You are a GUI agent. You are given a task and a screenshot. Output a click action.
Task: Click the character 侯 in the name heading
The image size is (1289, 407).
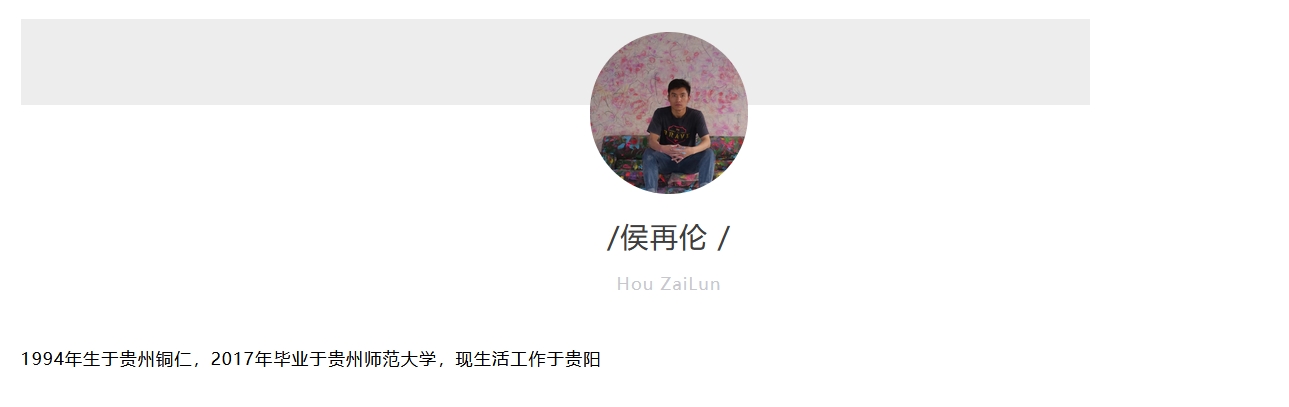tap(635, 239)
